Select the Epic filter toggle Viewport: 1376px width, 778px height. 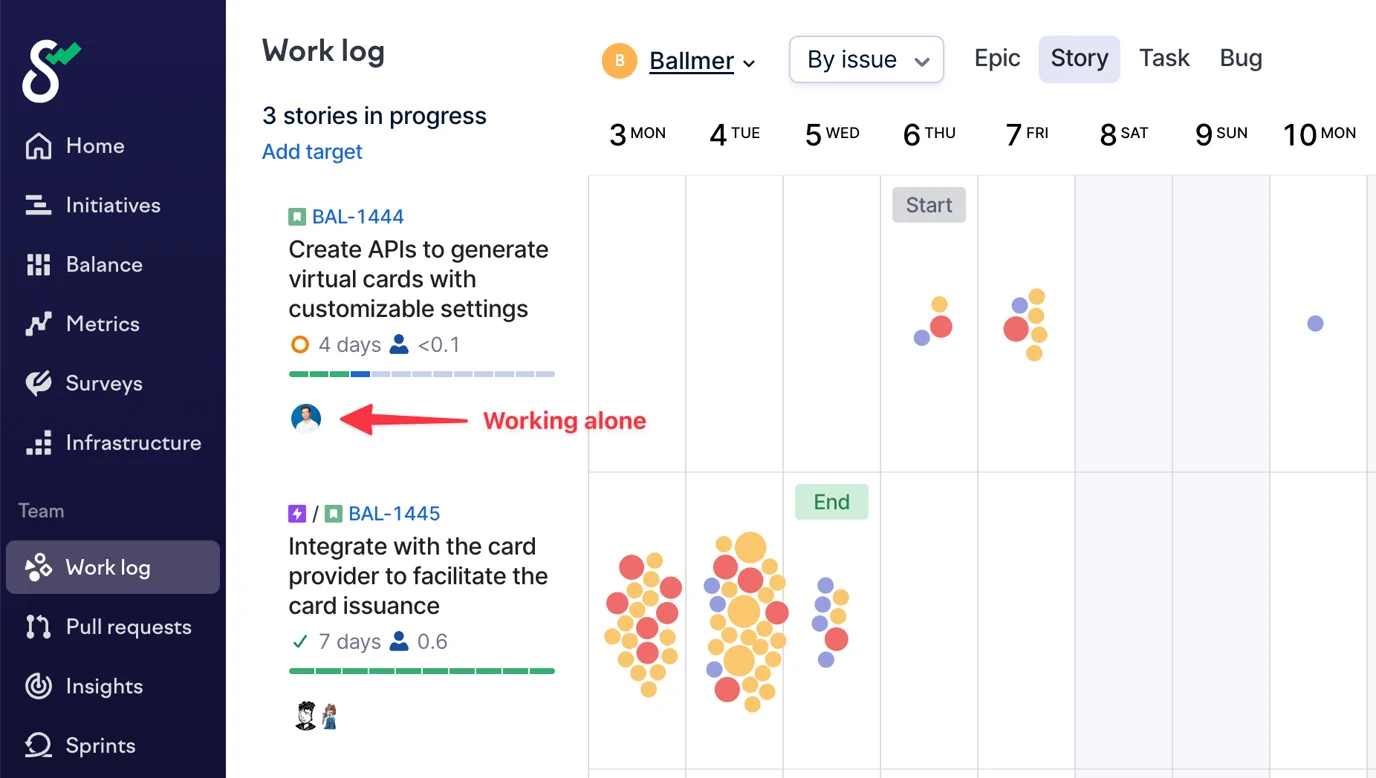[x=997, y=59]
